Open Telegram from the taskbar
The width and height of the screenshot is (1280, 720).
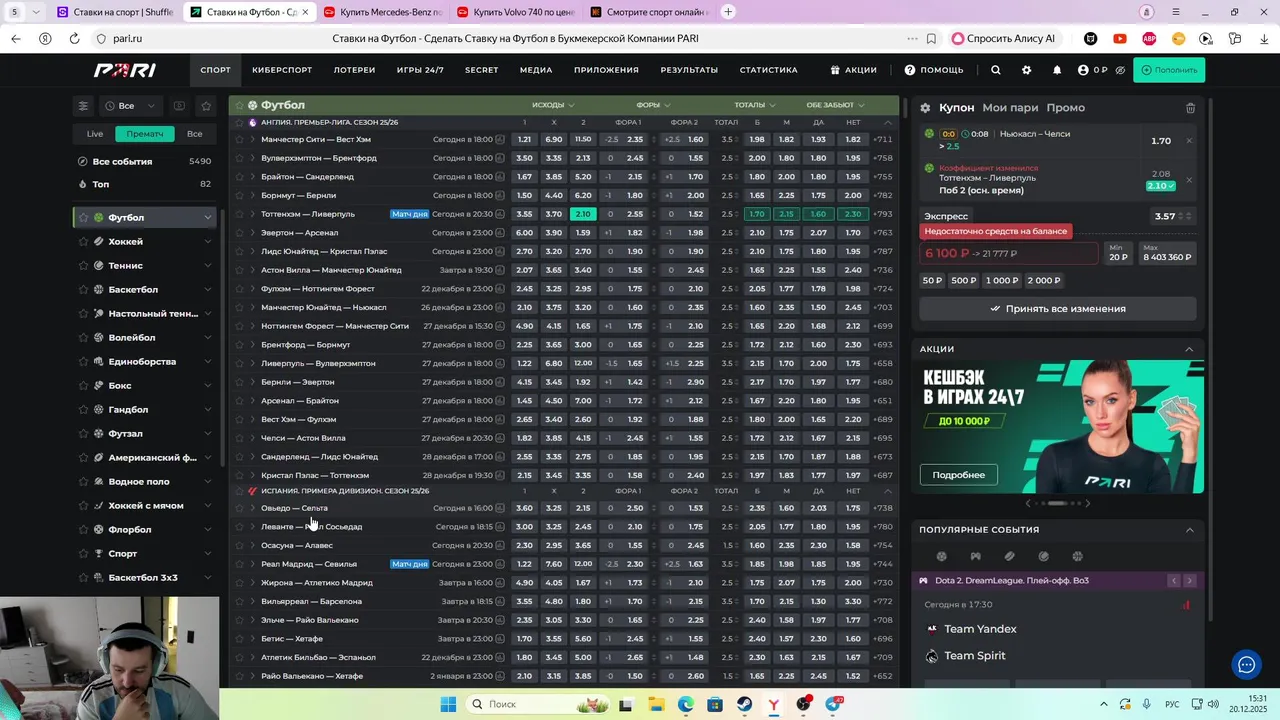pyautogui.click(x=833, y=704)
